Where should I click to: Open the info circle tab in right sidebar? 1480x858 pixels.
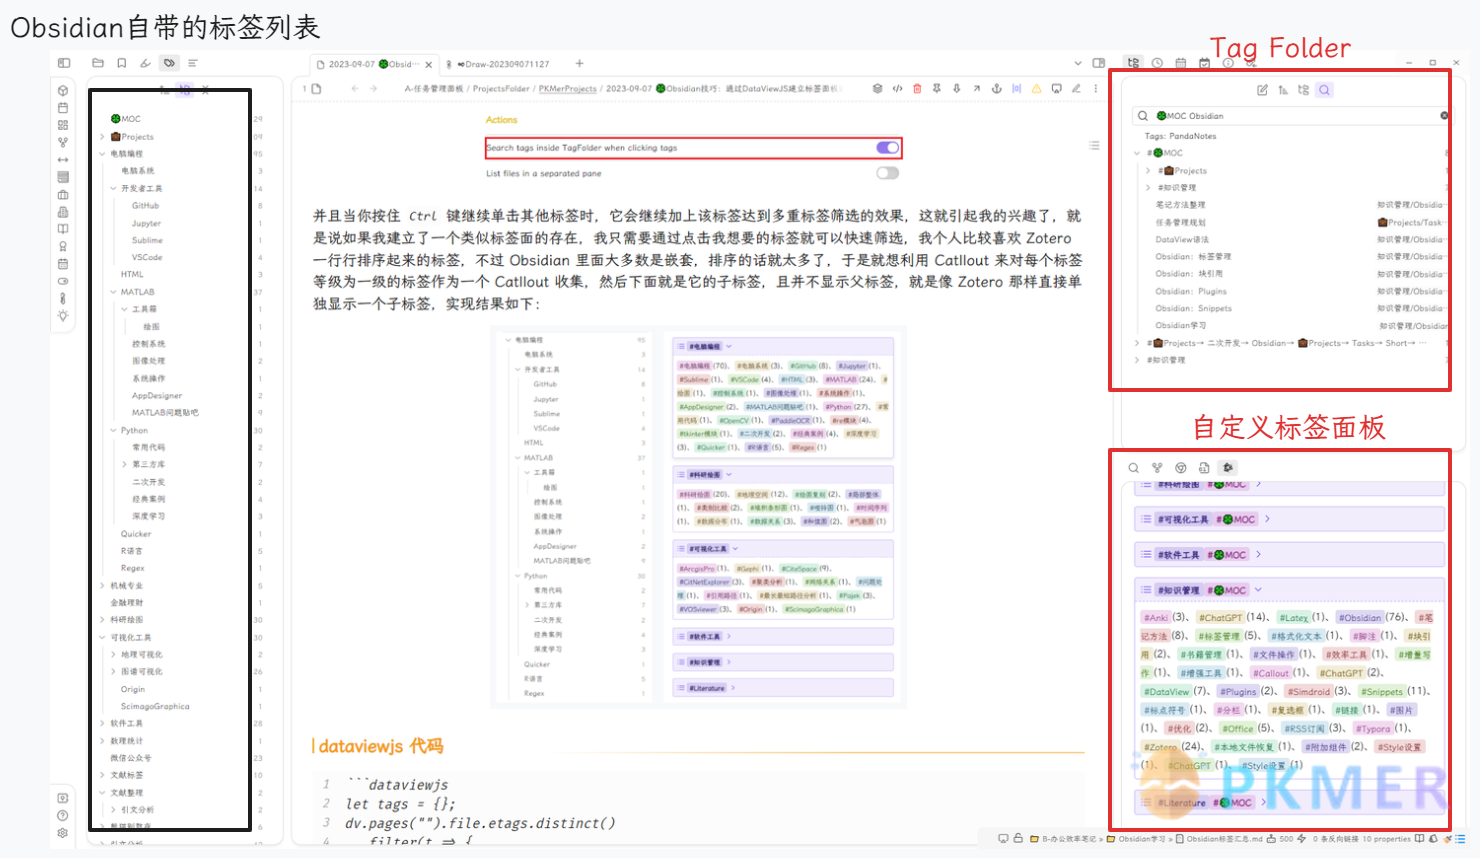tap(1228, 63)
